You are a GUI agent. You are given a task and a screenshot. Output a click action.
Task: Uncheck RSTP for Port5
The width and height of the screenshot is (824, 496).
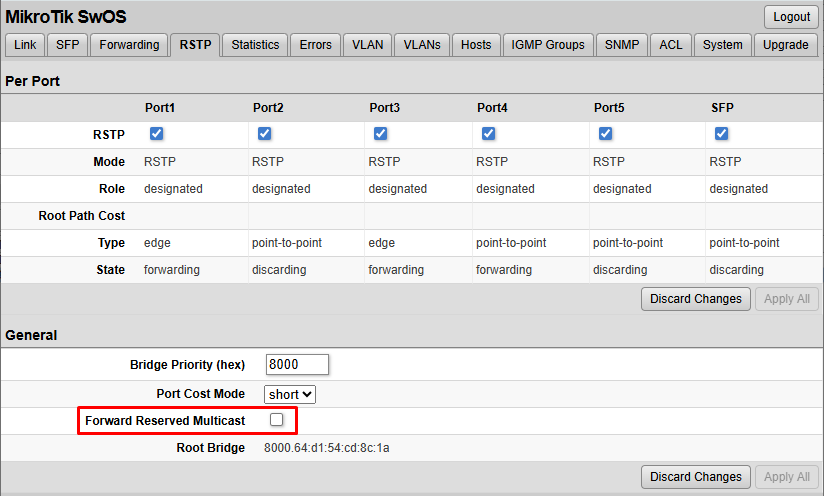click(605, 133)
